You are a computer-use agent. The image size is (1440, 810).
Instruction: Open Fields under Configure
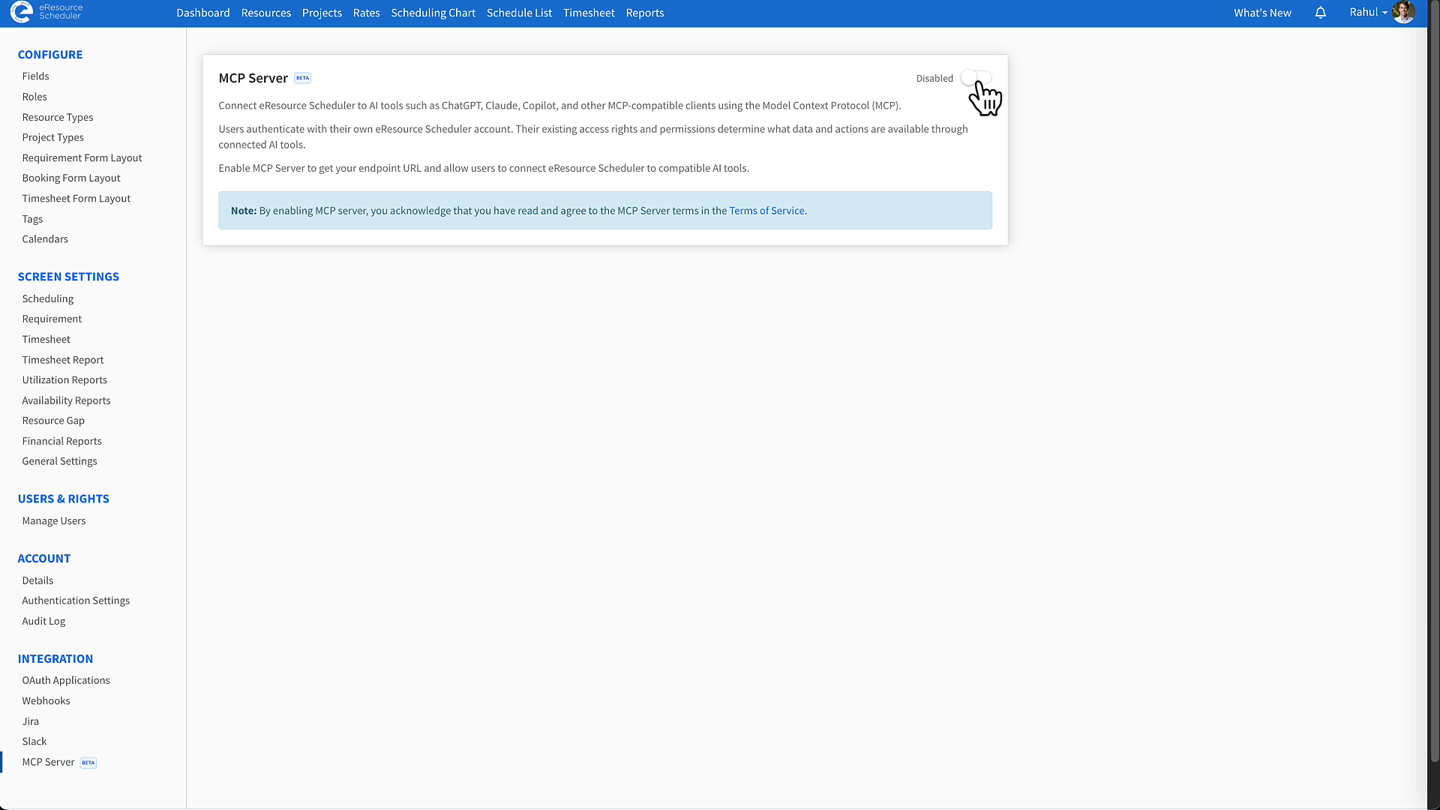[35, 76]
